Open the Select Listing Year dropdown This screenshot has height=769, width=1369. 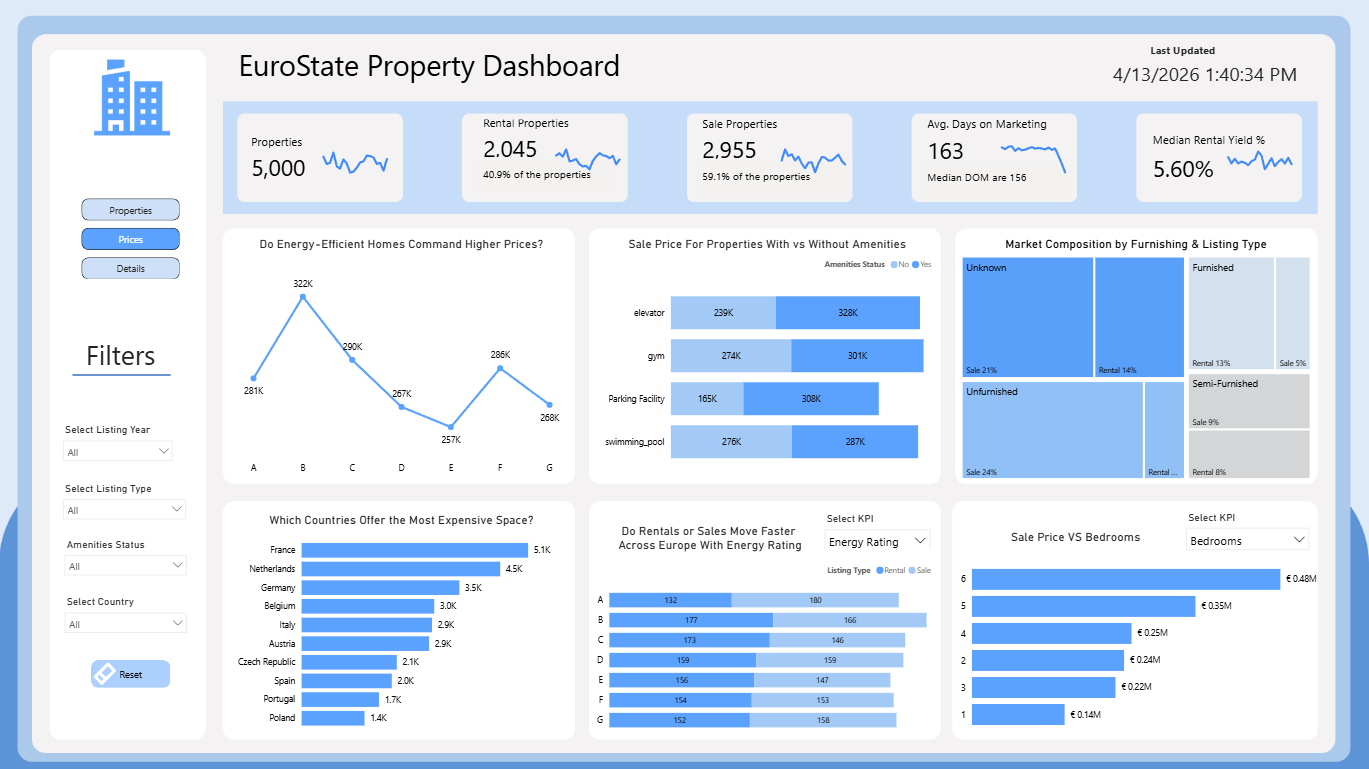point(119,451)
